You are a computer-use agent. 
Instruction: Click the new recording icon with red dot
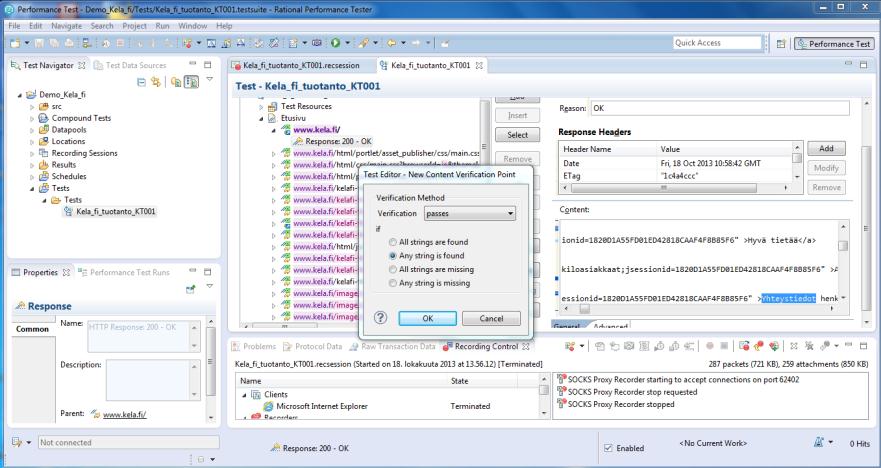[188, 43]
